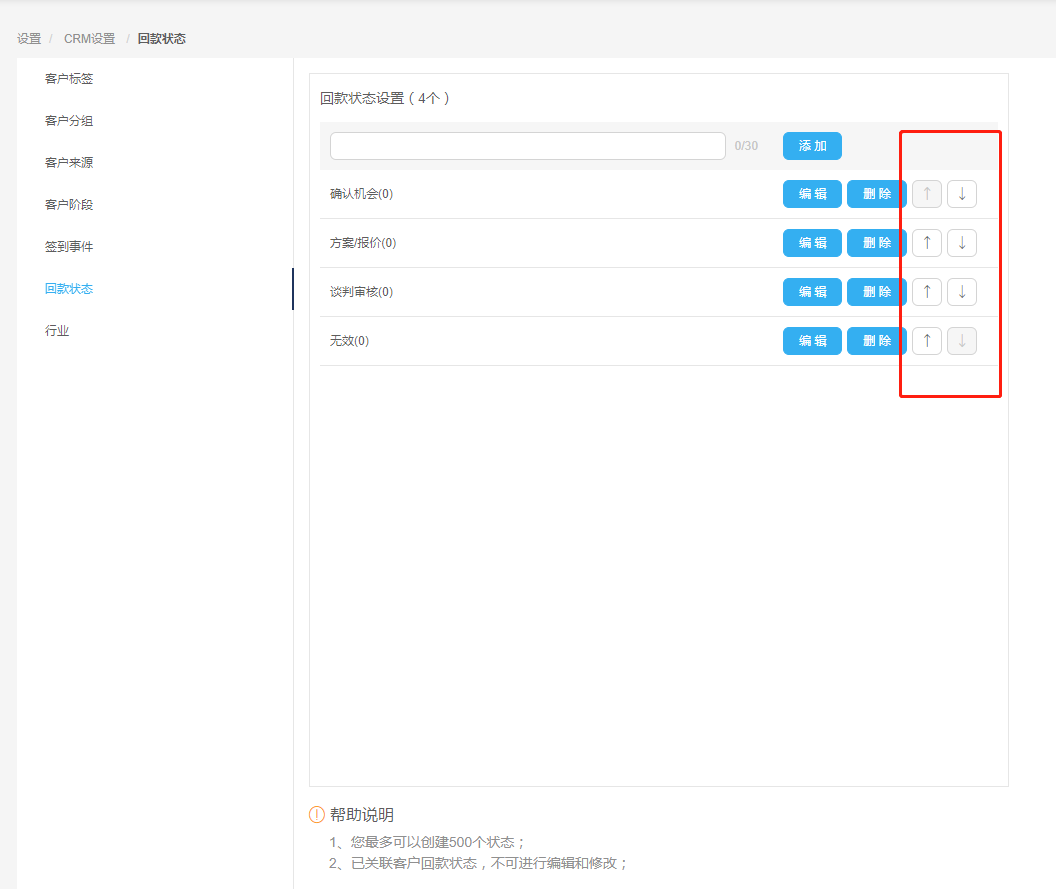This screenshot has width=1056, height=889.
Task: Open 行业 settings page
Action: click(57, 331)
